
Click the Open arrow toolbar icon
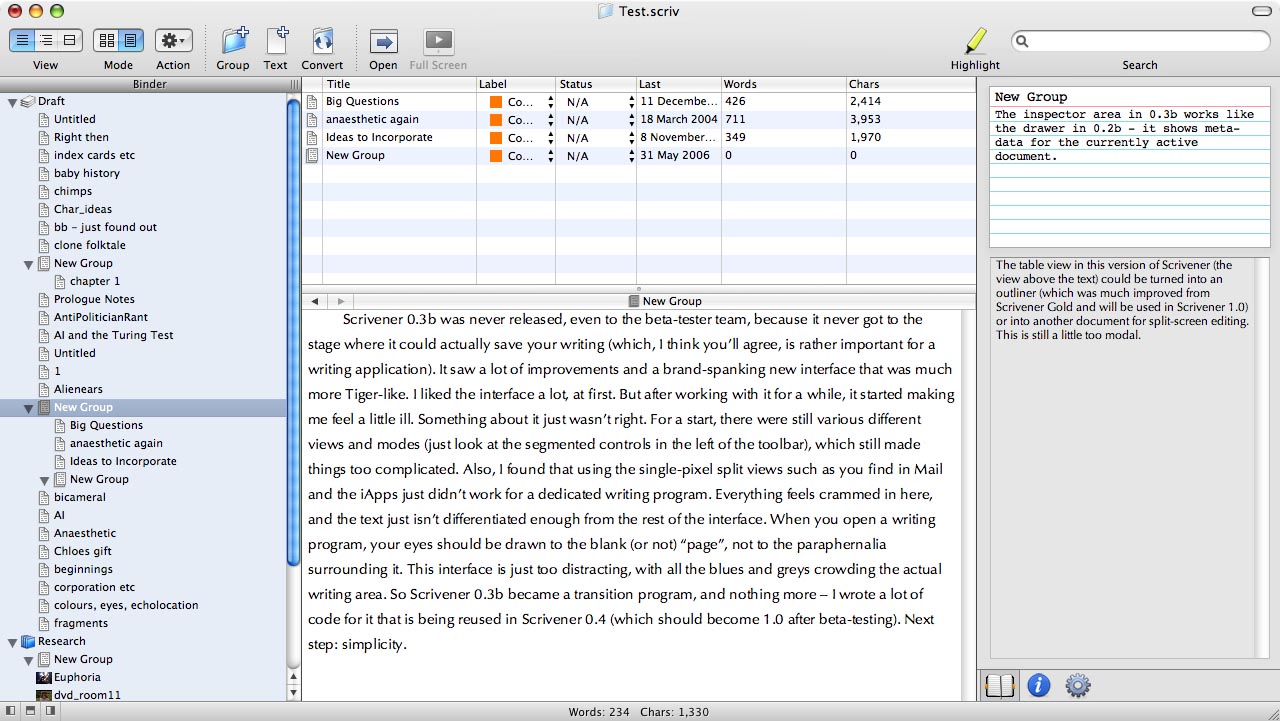[x=383, y=41]
